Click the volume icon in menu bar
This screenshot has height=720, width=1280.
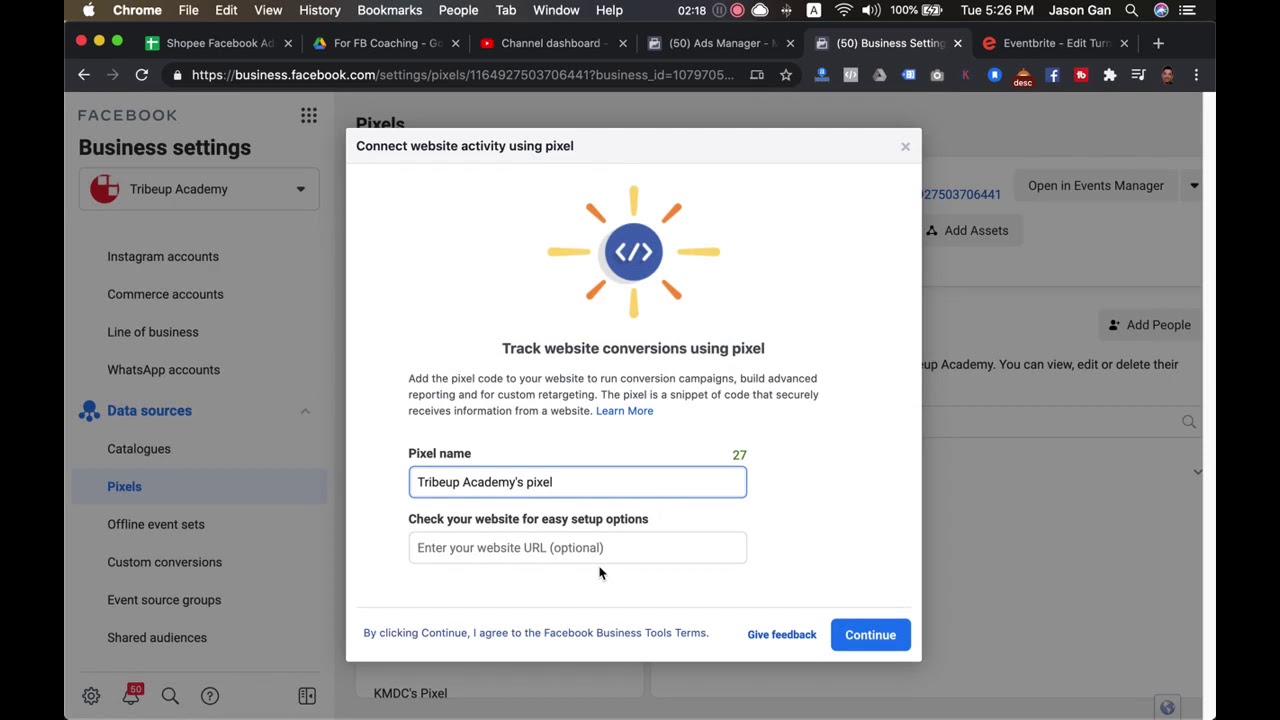(x=871, y=10)
